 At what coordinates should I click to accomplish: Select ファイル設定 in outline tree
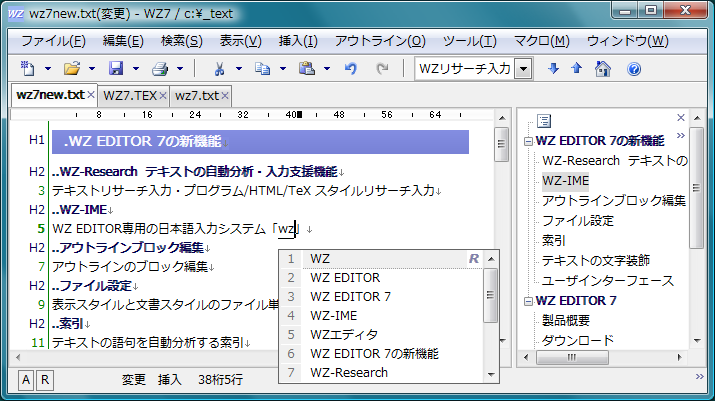(578, 221)
